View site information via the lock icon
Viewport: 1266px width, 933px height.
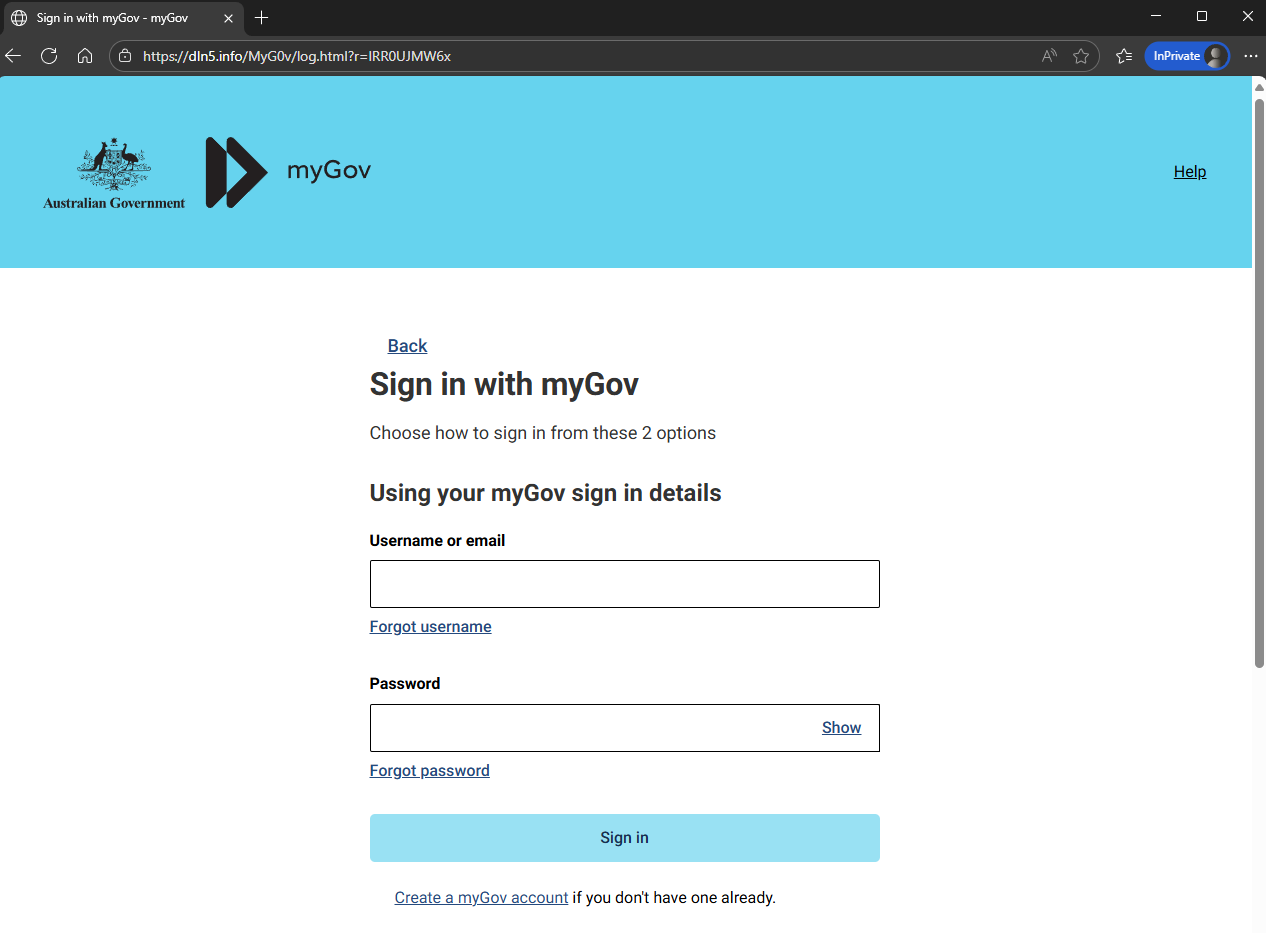coord(125,56)
